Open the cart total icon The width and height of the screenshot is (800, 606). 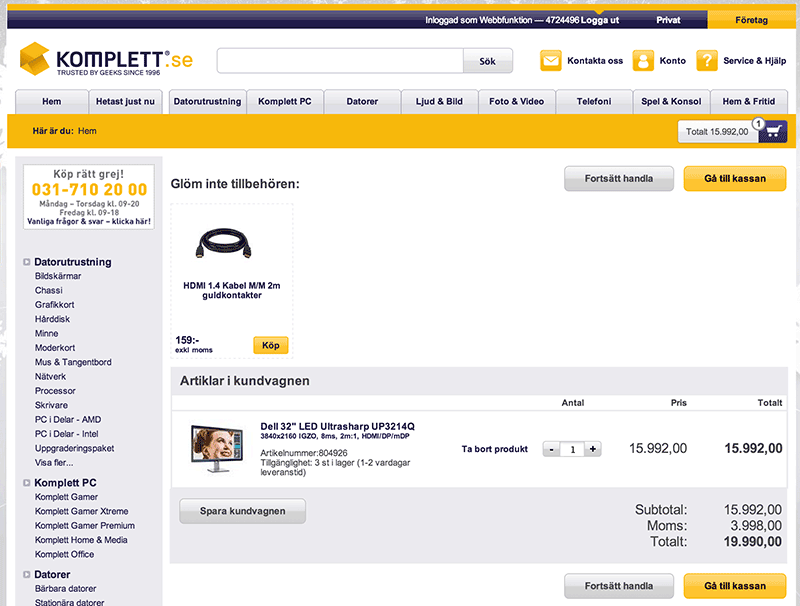[x=768, y=132]
